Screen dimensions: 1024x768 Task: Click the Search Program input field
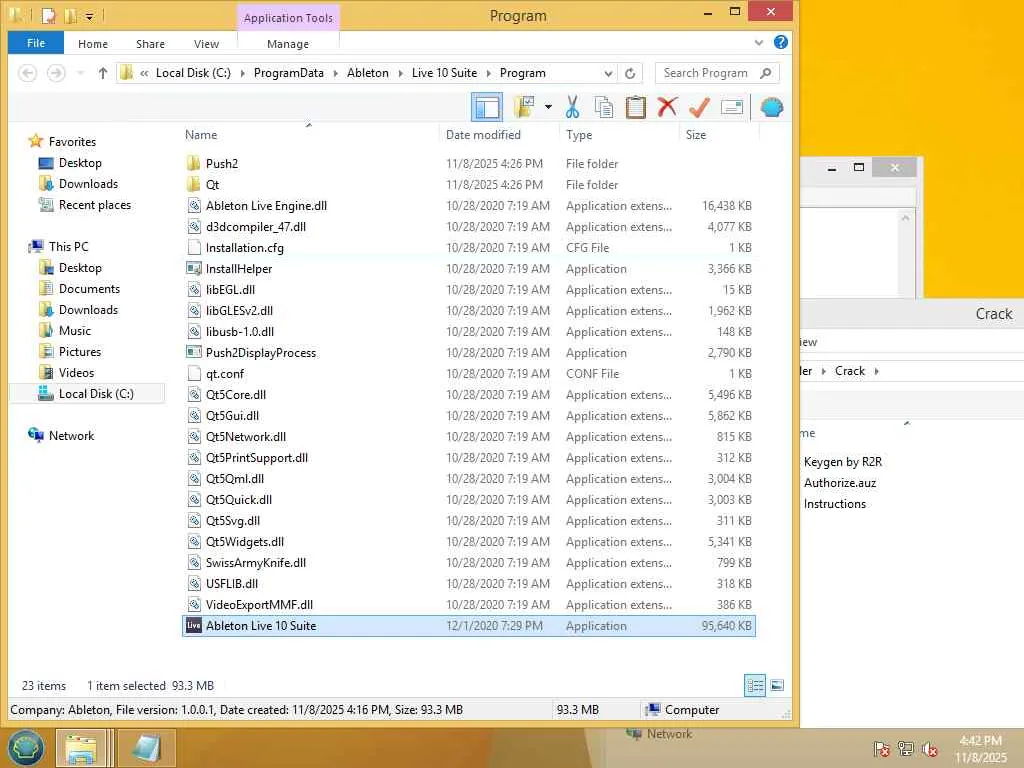click(717, 73)
